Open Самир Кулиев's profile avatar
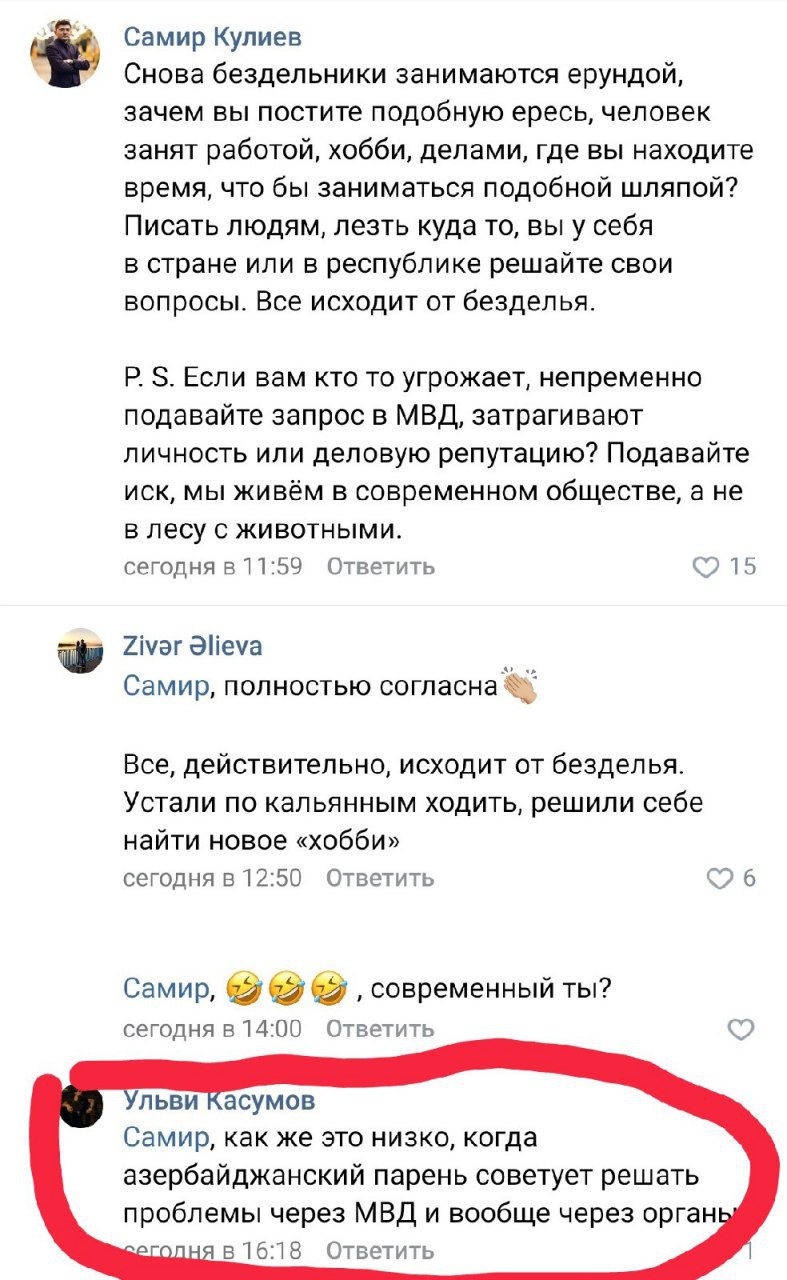This screenshot has height=1280, width=787. pyautogui.click(x=65, y=54)
